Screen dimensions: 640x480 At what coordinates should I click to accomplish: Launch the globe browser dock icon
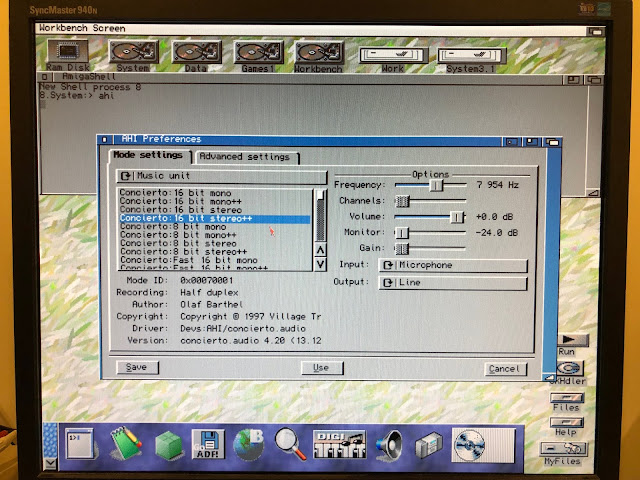coord(249,444)
